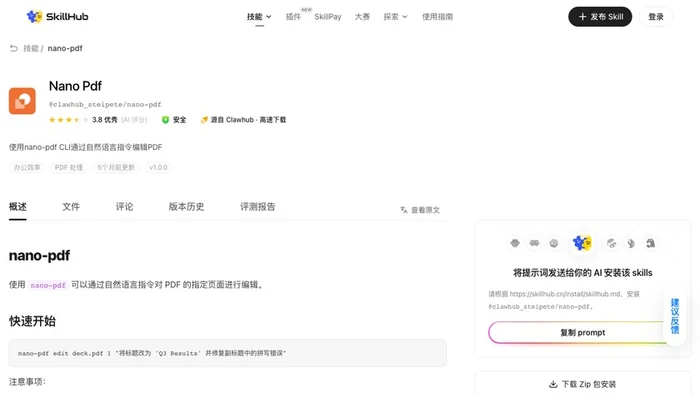Viewport: 700px width, 395px height.
Task: Click the 将提示词发送给你的 AI 安装该 skills heading
Action: tap(583, 273)
